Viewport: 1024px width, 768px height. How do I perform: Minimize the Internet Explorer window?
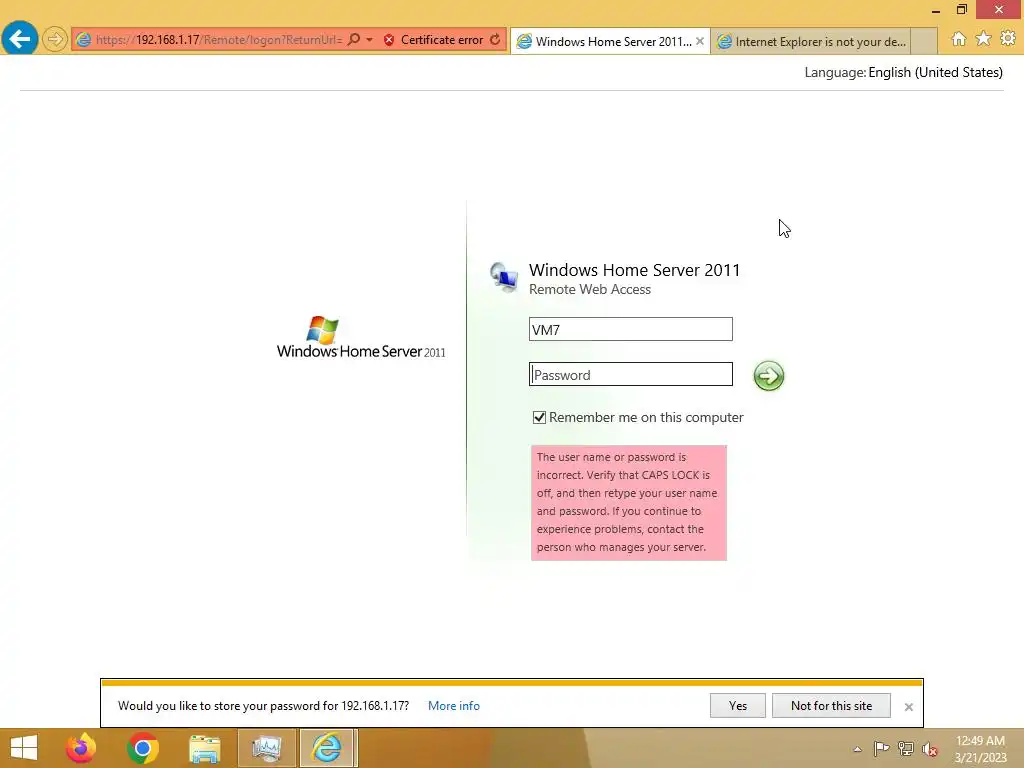point(936,10)
